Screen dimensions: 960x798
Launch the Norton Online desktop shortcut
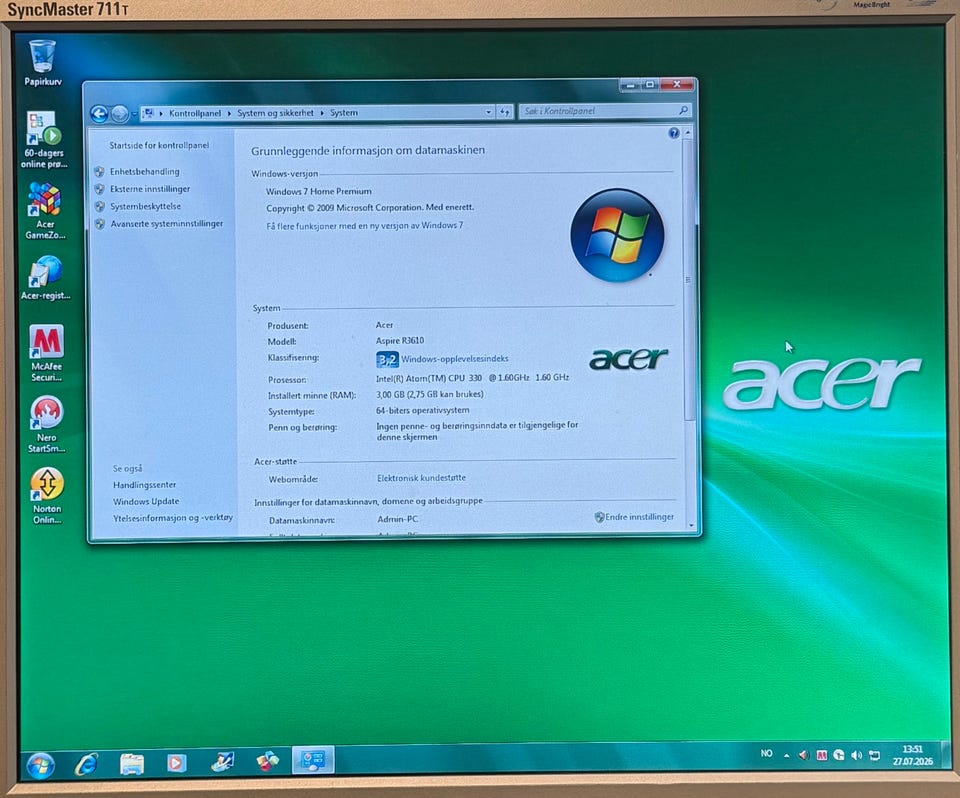(x=47, y=496)
